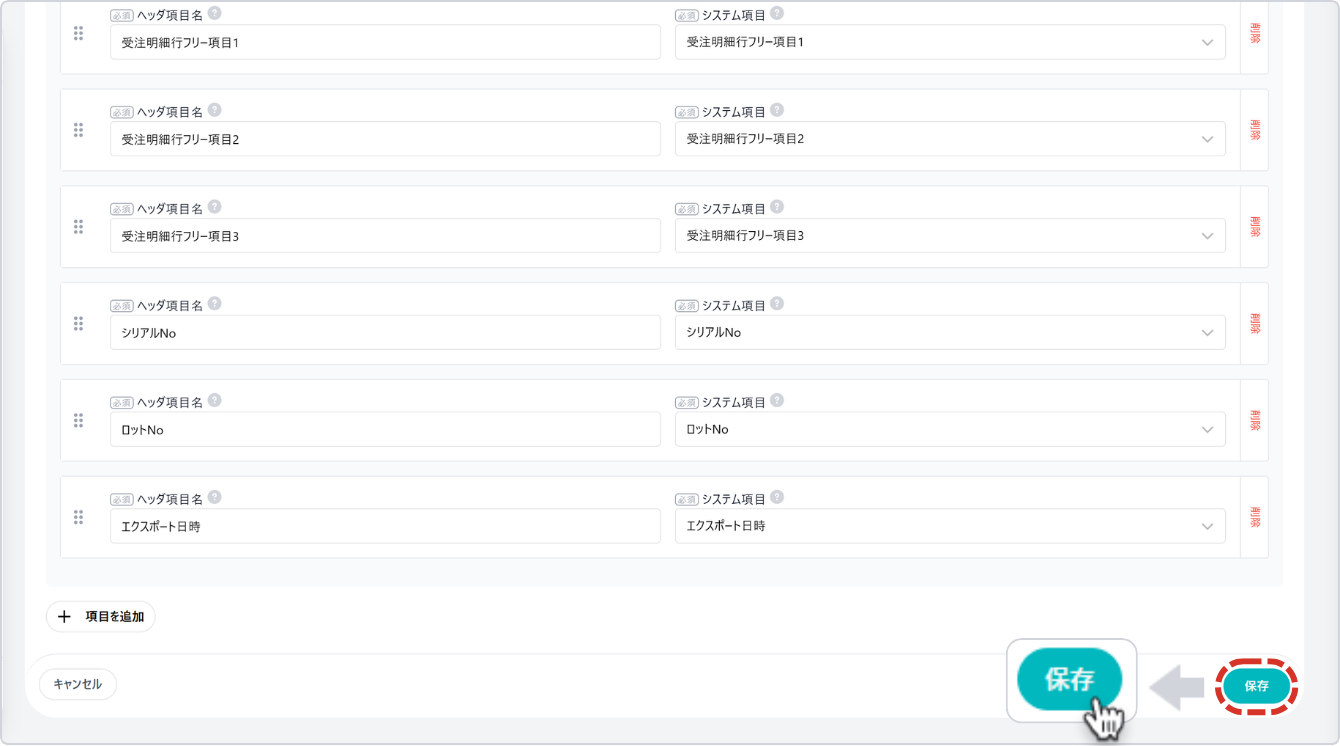Delete the 受注明細行フリー項目2 row

click(x=1254, y=130)
